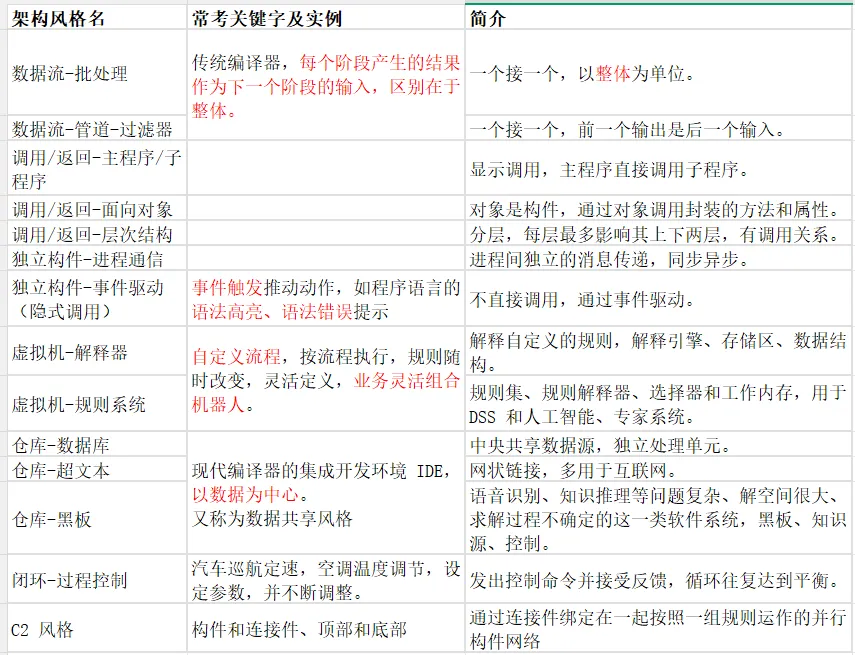This screenshot has height=655, width=855.
Task: Select header cell '架构风格名'
Action: point(97,19)
